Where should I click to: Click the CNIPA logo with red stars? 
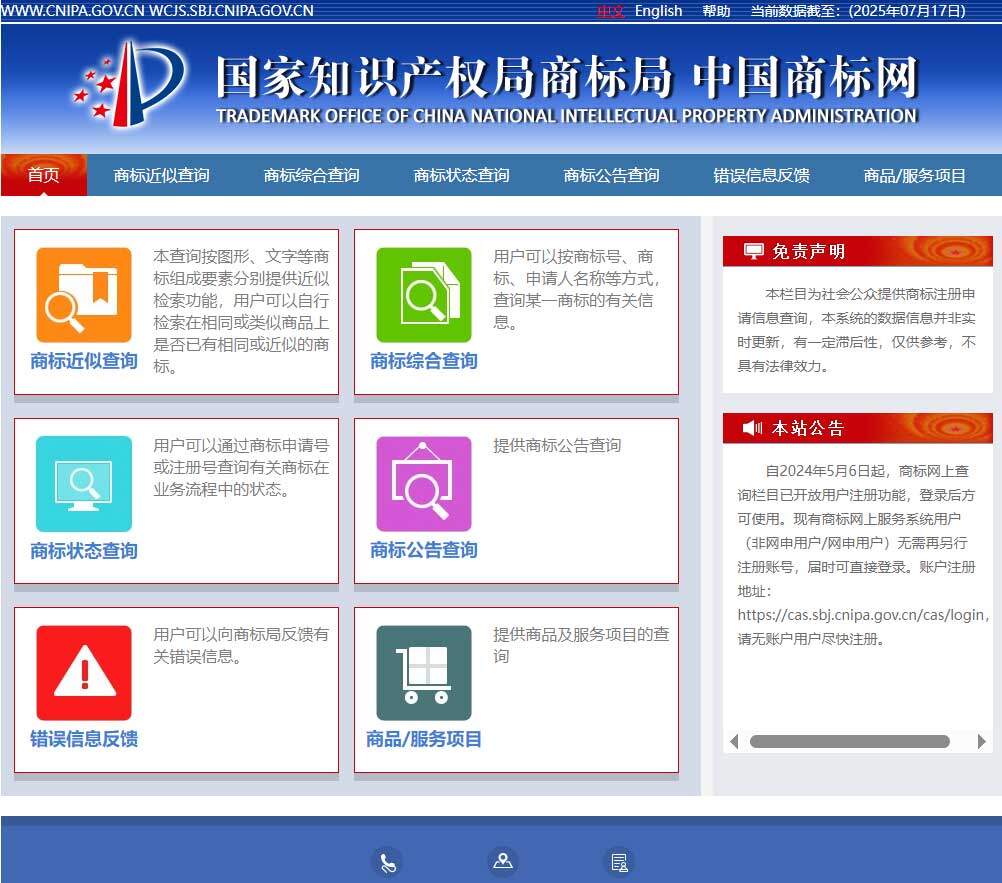coord(129,86)
